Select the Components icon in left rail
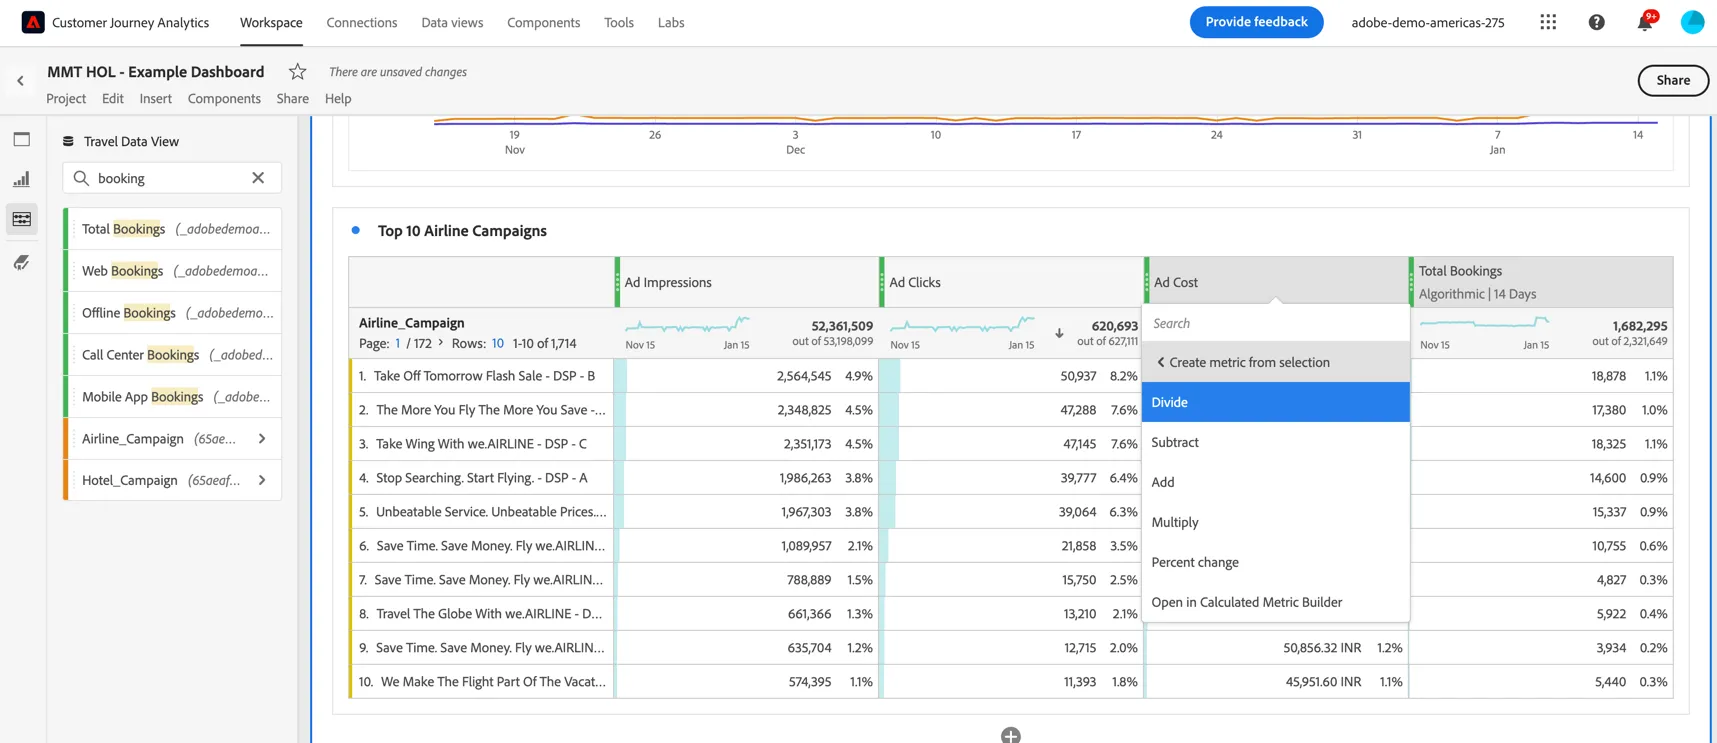 22,219
